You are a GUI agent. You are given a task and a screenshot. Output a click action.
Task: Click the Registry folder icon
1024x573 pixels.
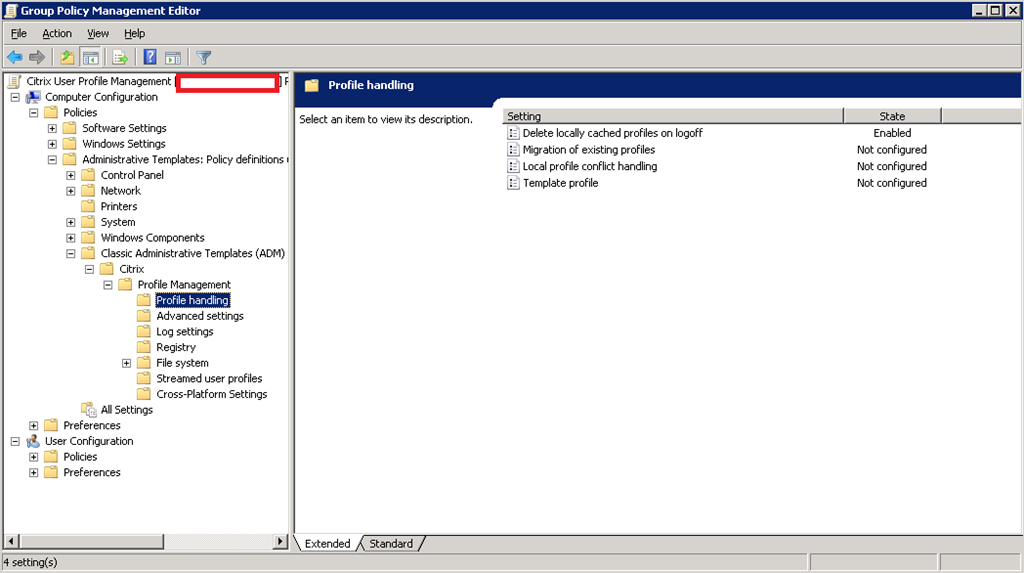tap(144, 347)
